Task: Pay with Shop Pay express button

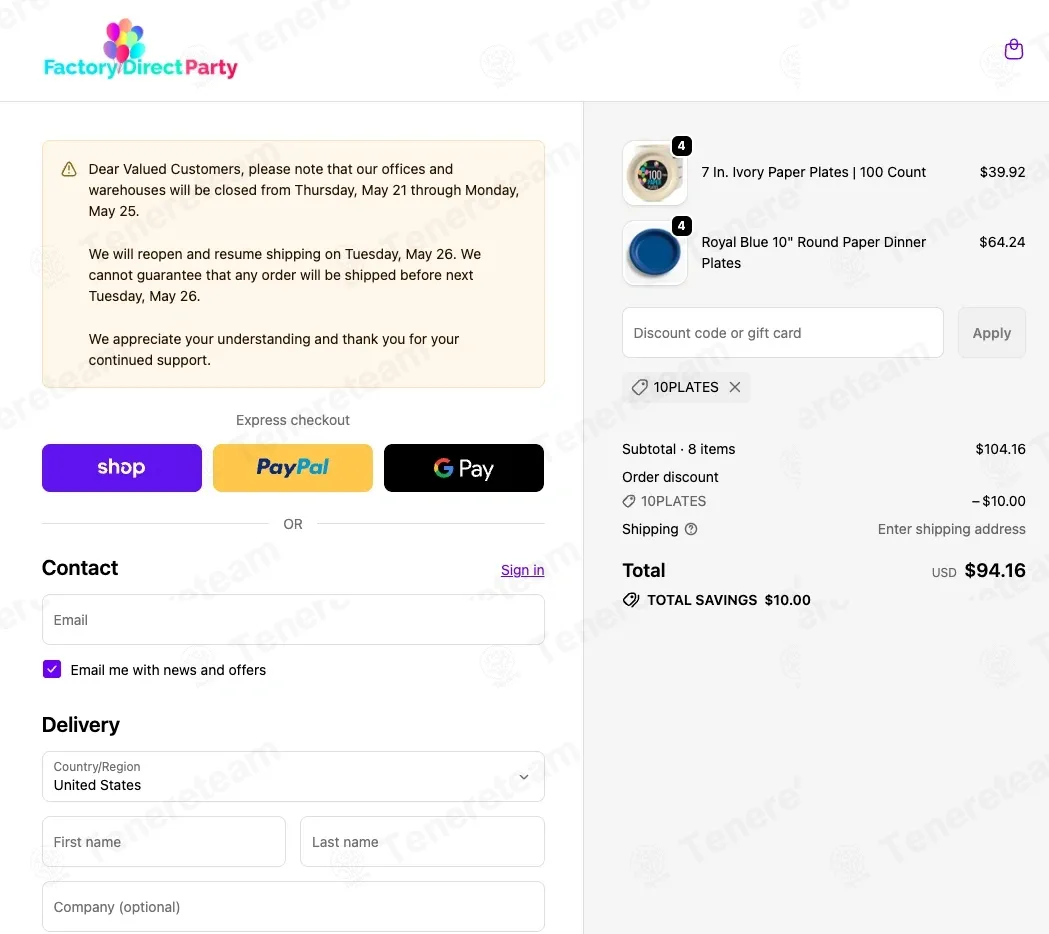Action: click(x=122, y=468)
